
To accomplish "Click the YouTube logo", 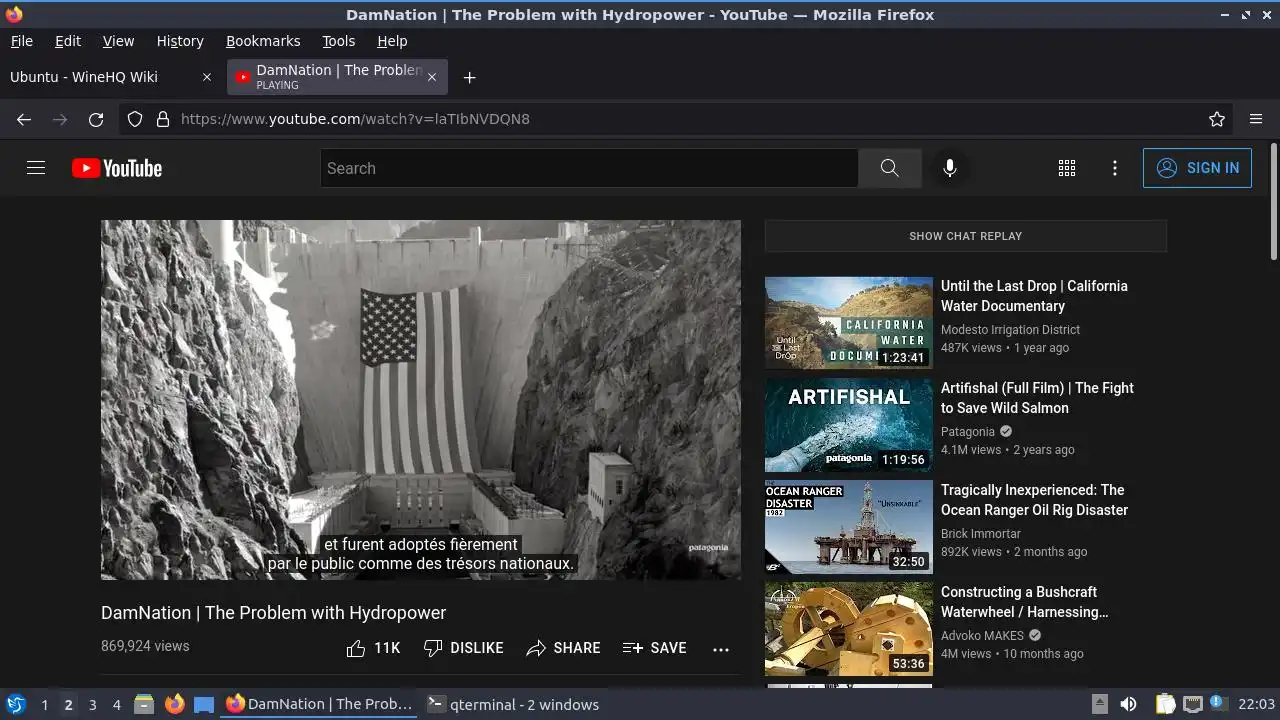I will 117,168.
